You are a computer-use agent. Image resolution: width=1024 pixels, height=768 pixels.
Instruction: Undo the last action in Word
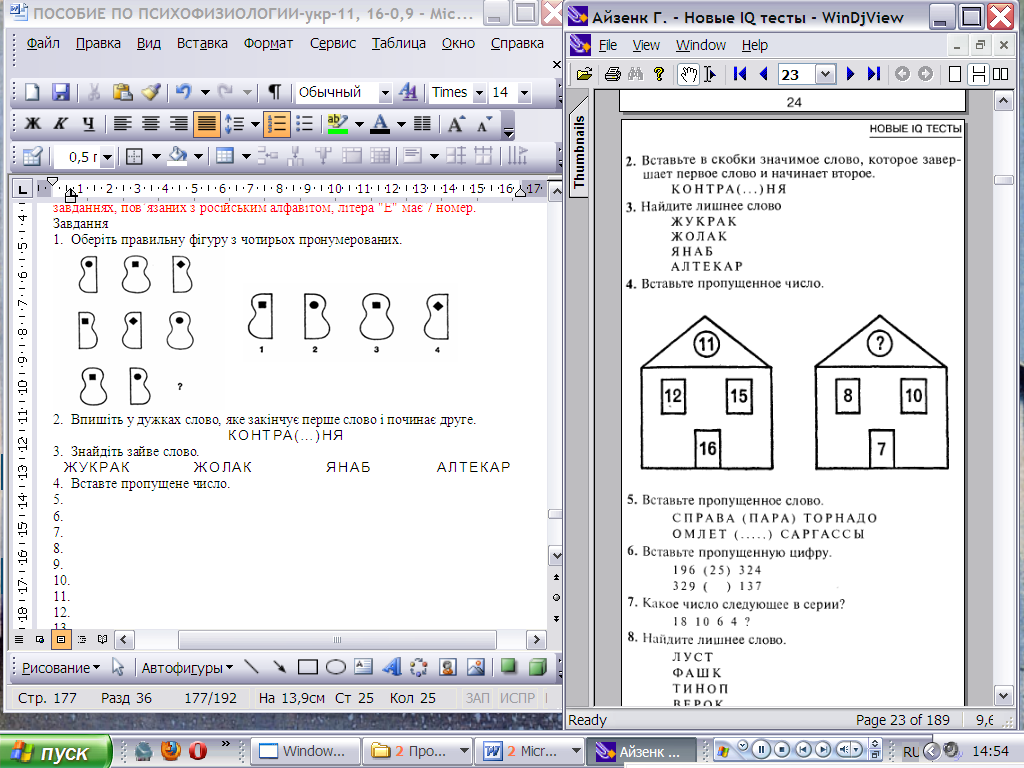point(184,92)
